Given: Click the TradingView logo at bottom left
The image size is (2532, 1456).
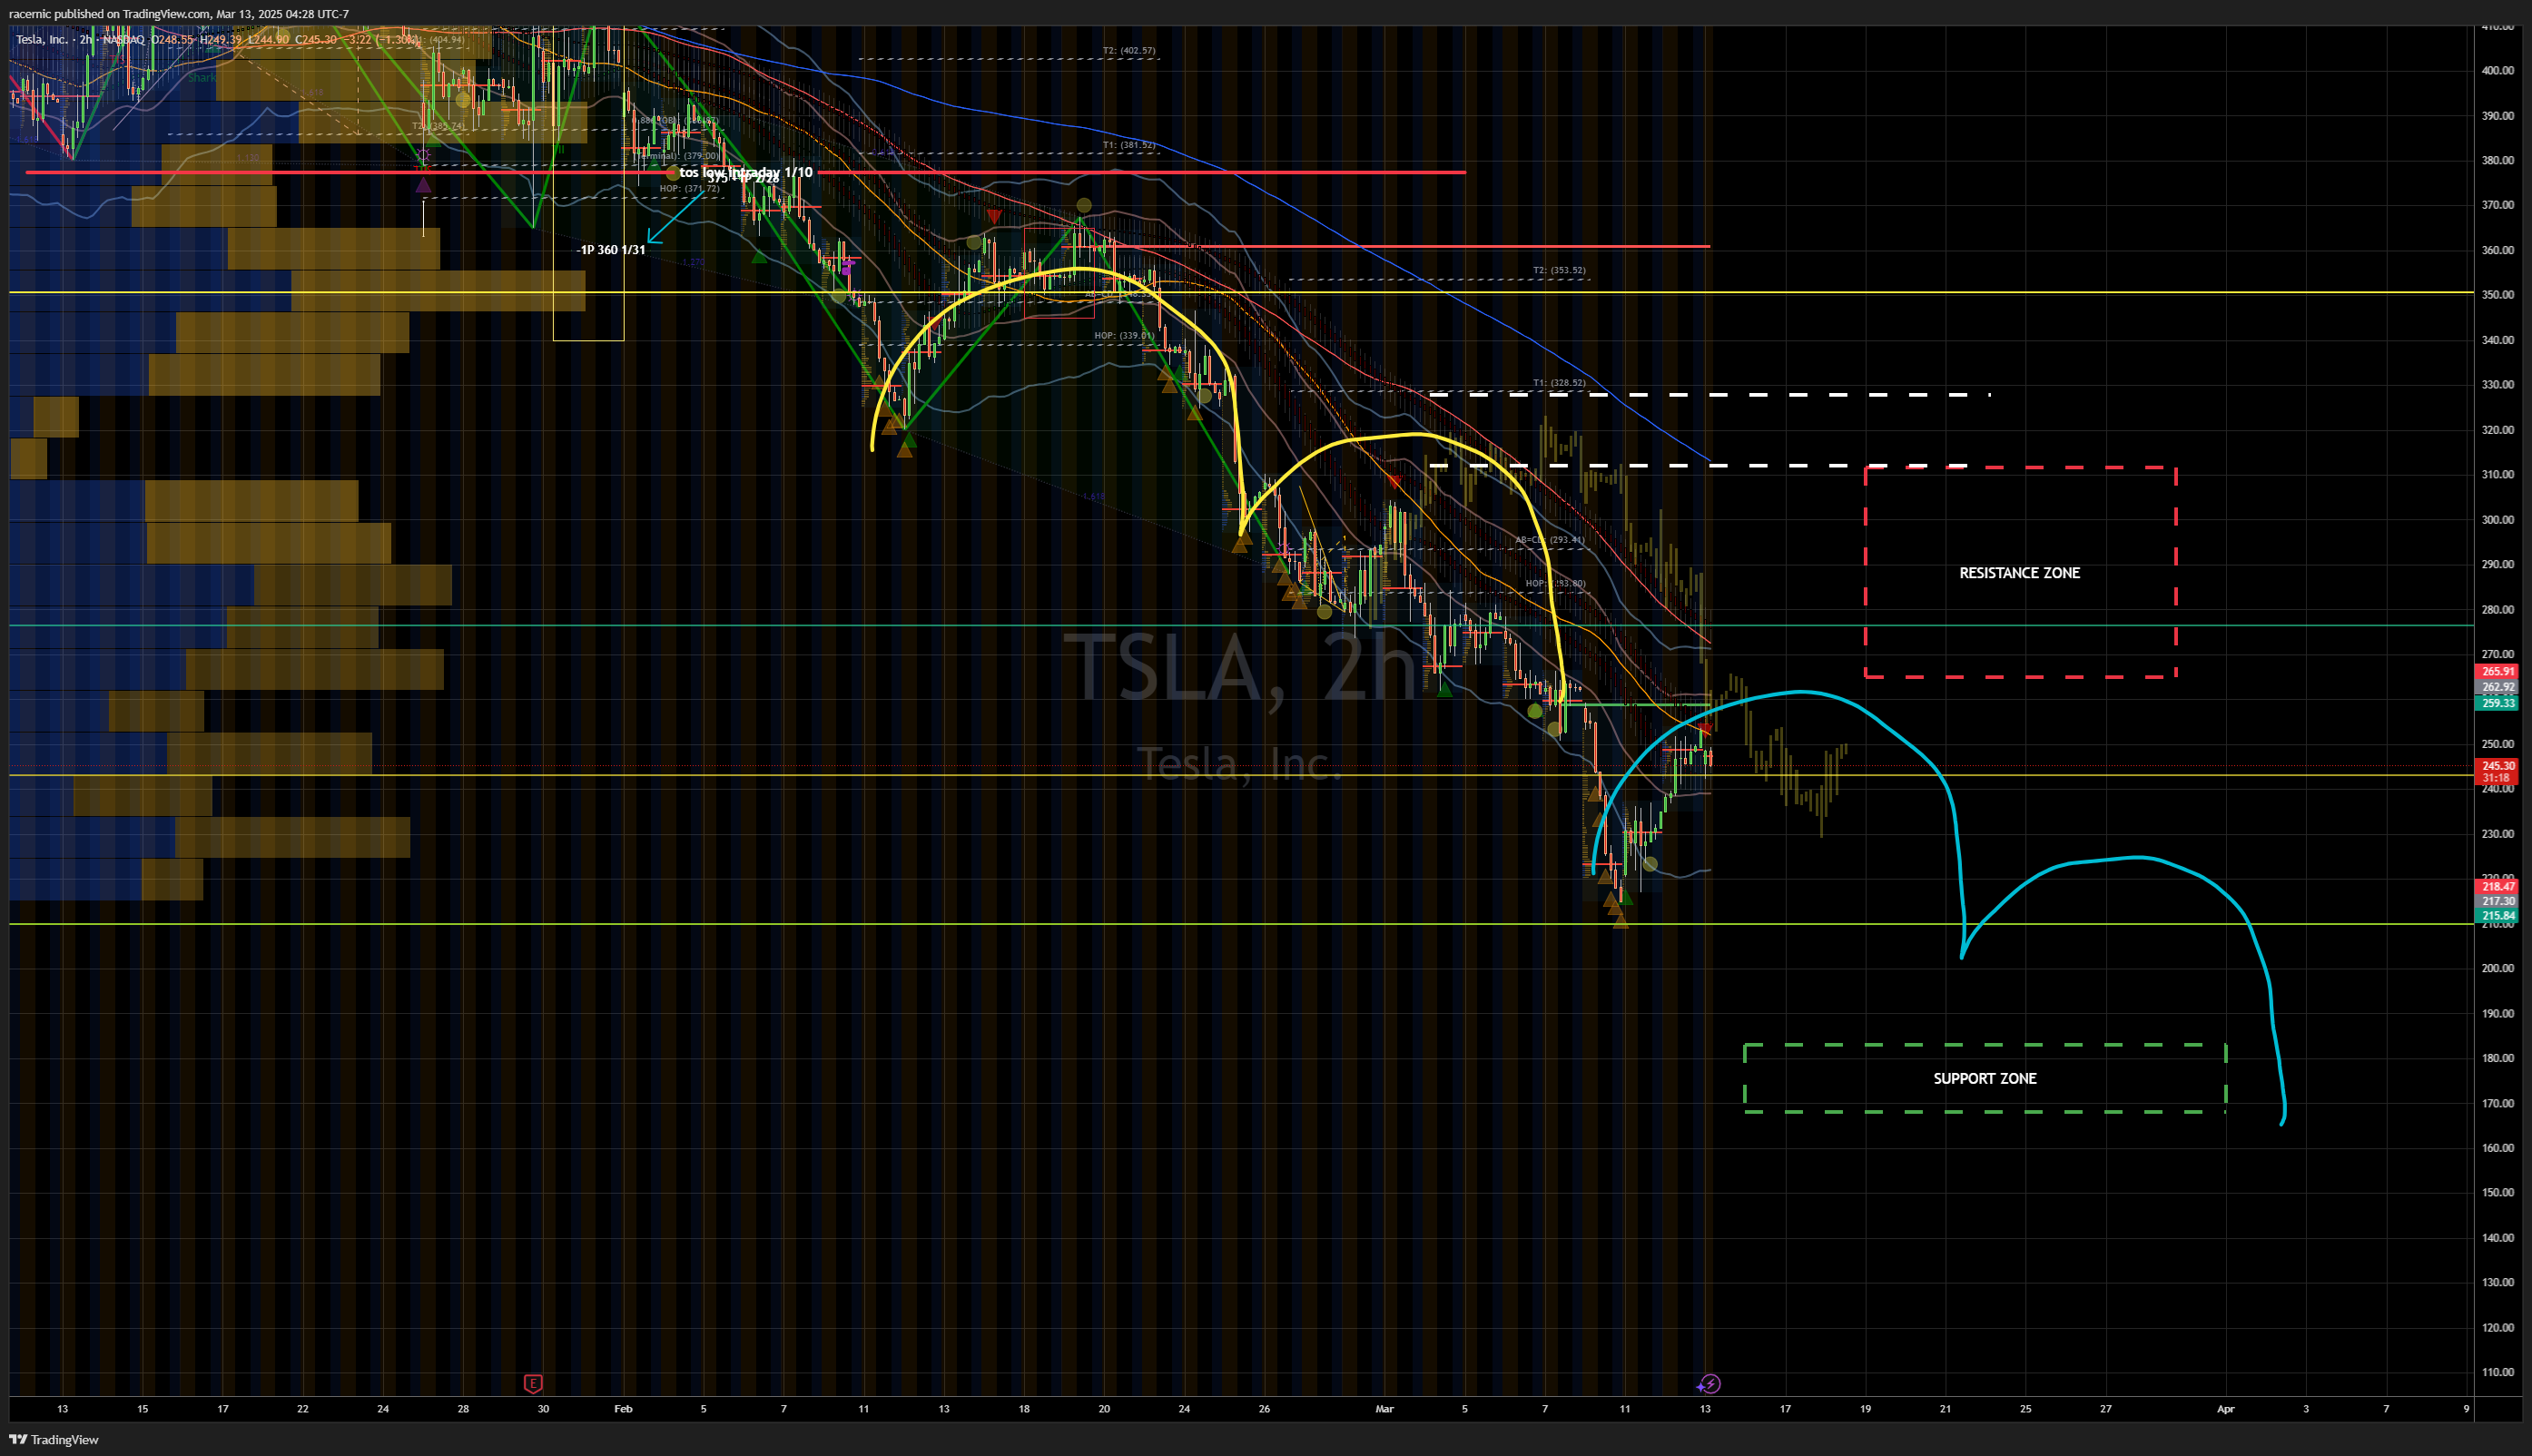Looking at the screenshot, I should coord(54,1440).
